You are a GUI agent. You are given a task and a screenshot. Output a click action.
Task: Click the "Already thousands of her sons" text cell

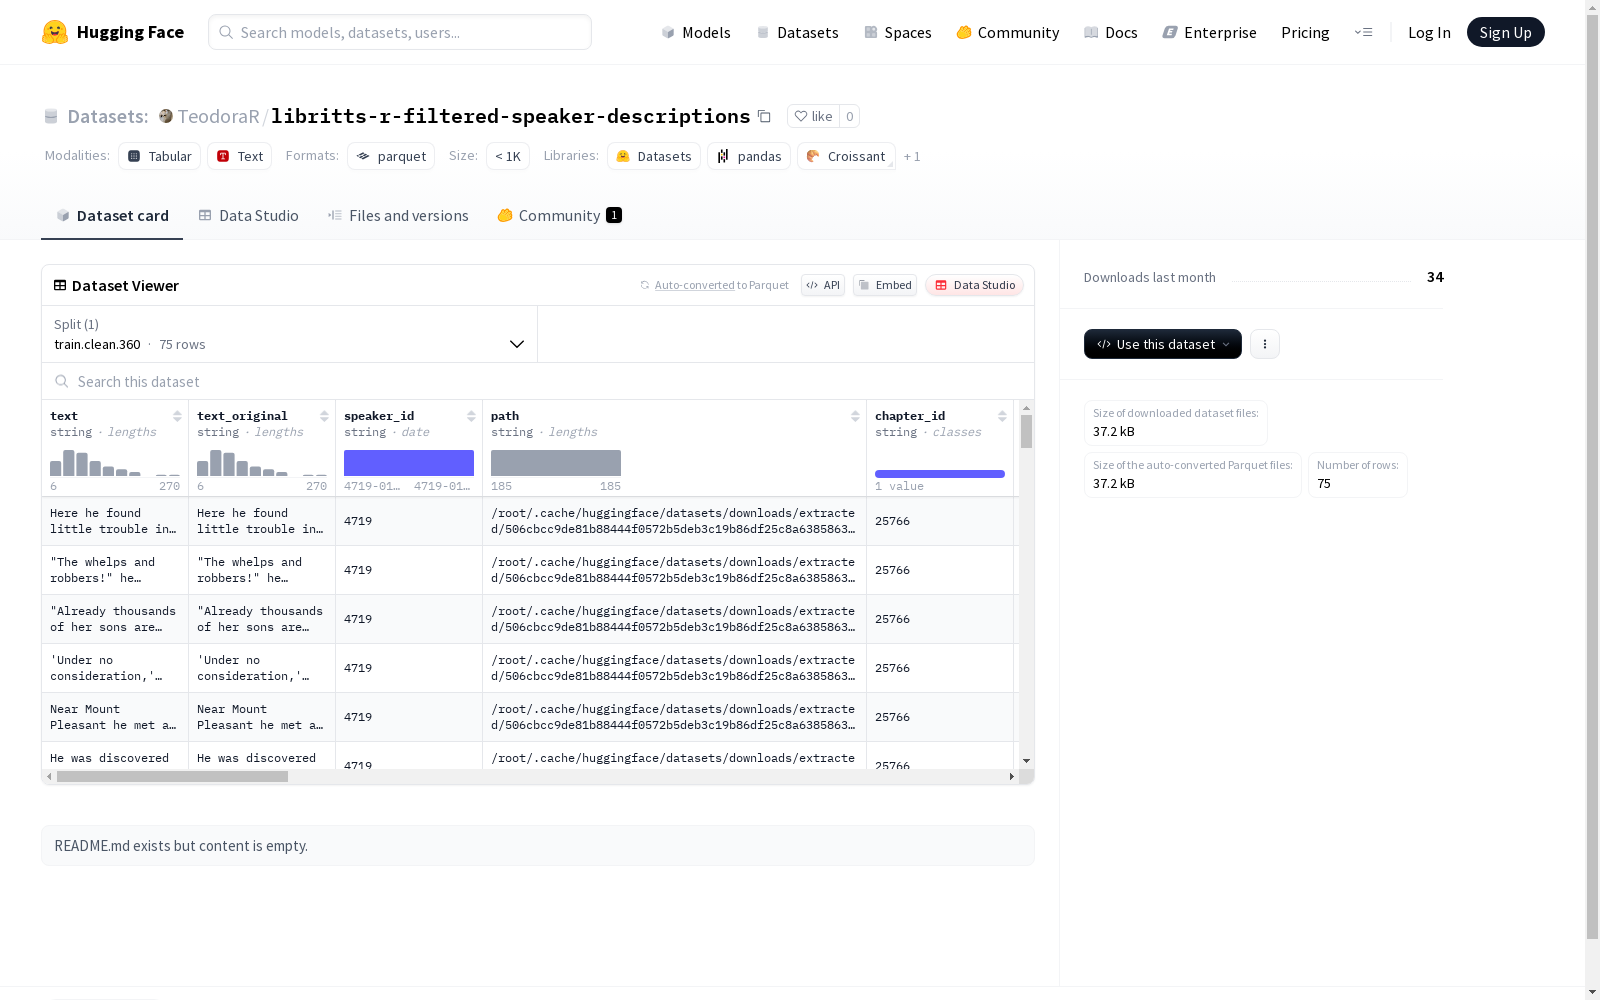click(x=115, y=619)
